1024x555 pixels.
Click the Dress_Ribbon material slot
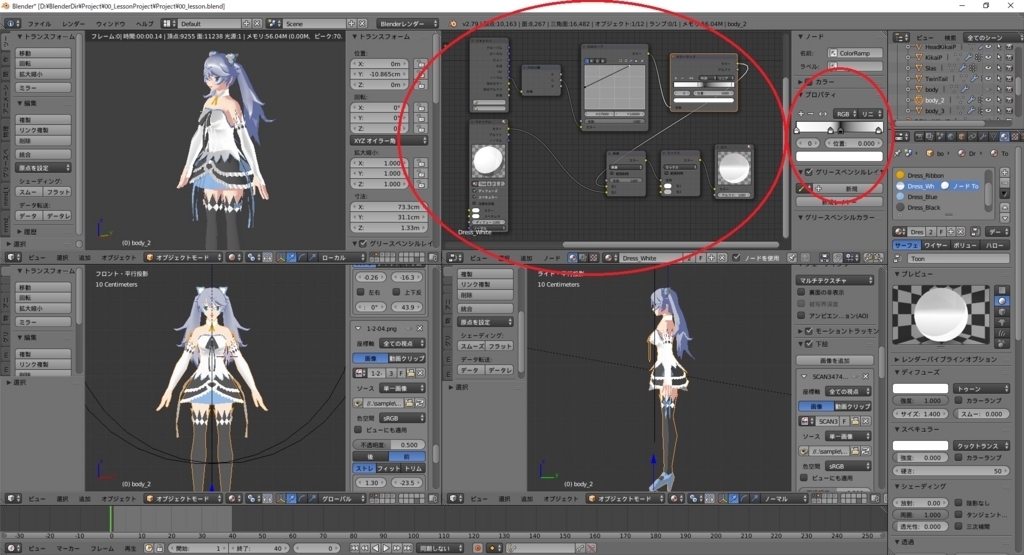925,175
